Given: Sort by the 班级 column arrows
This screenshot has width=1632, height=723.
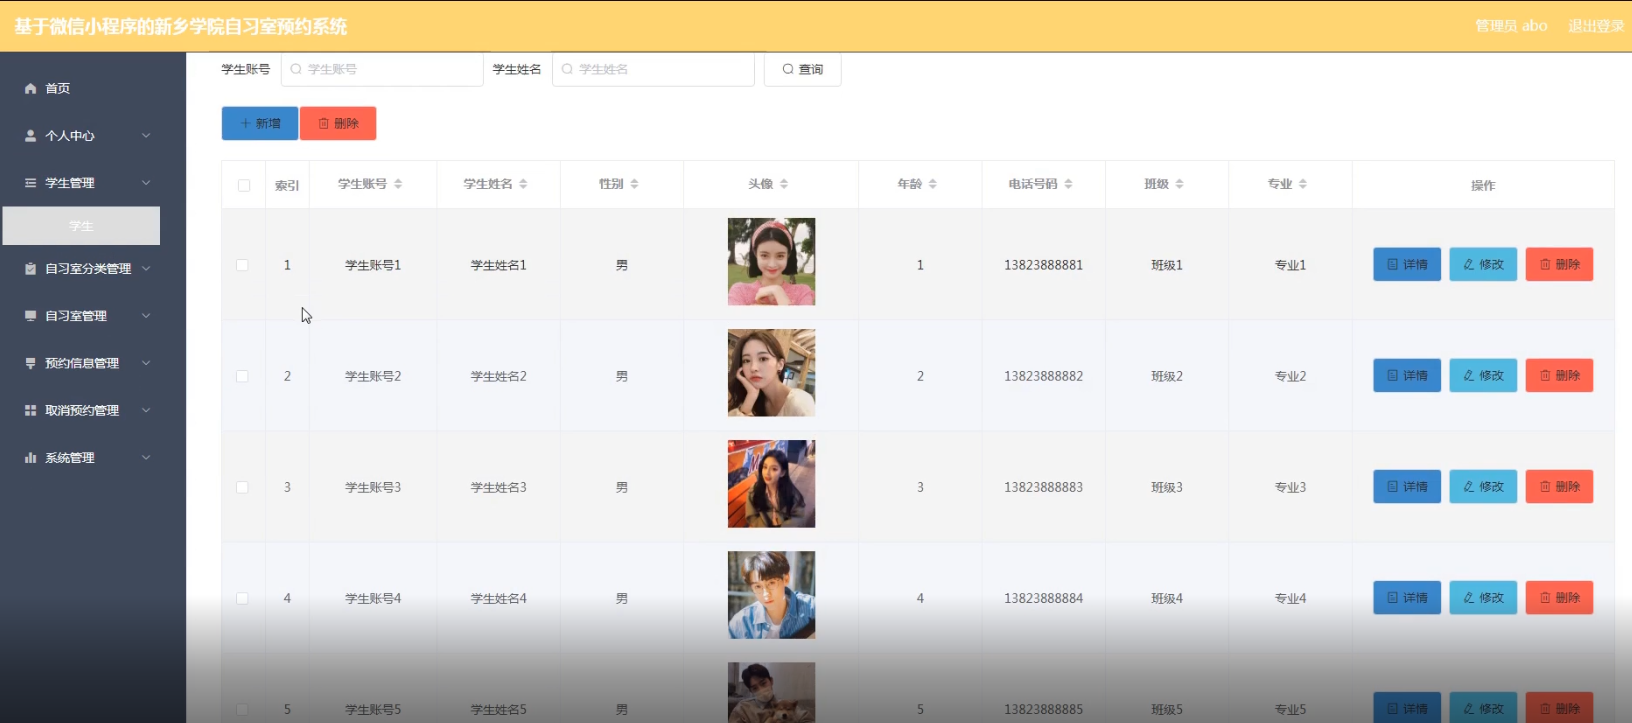Looking at the screenshot, I should pos(1179,184).
